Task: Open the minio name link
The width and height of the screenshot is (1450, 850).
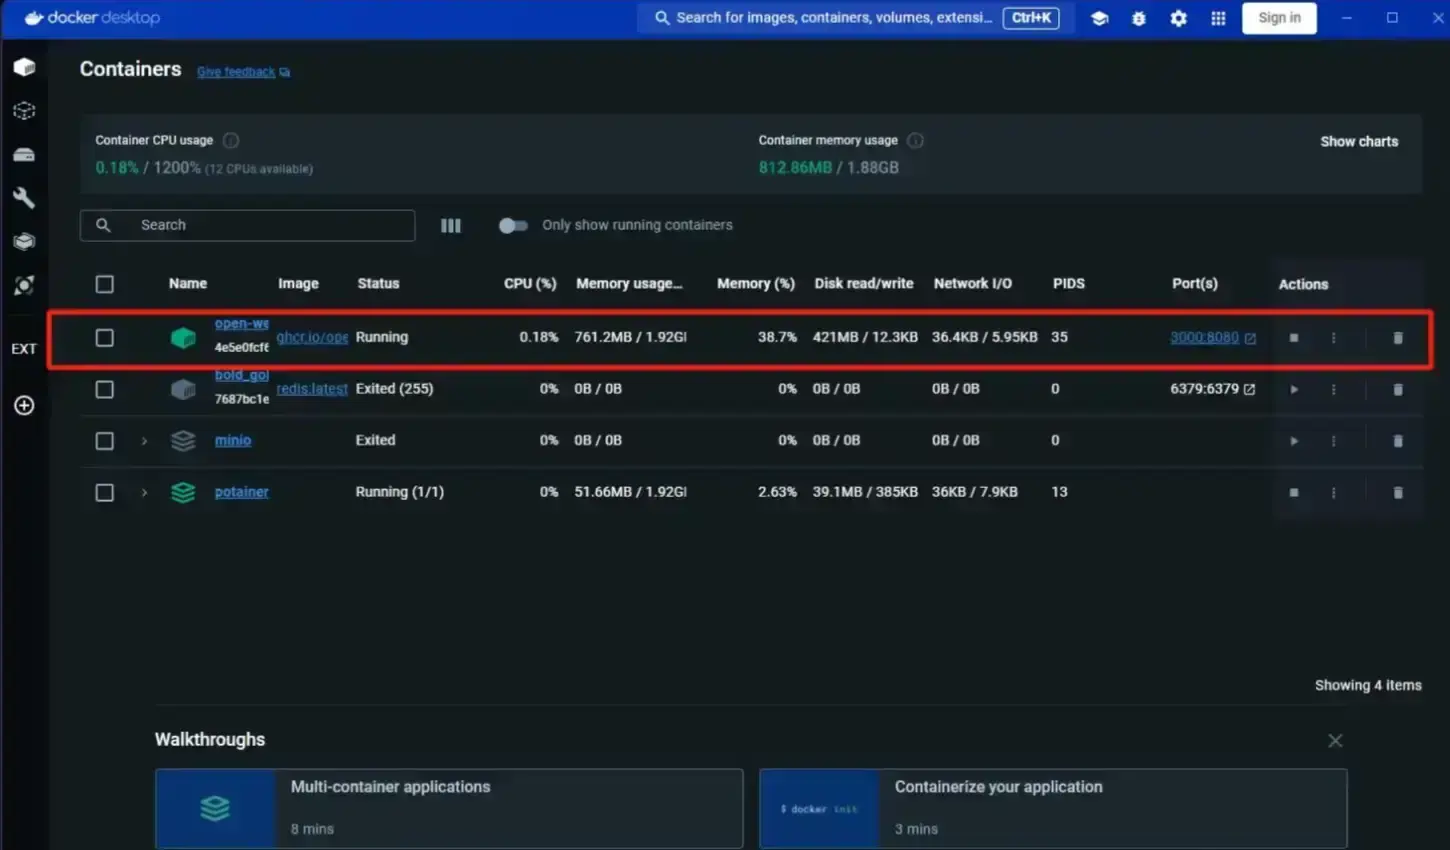Action: coord(232,440)
